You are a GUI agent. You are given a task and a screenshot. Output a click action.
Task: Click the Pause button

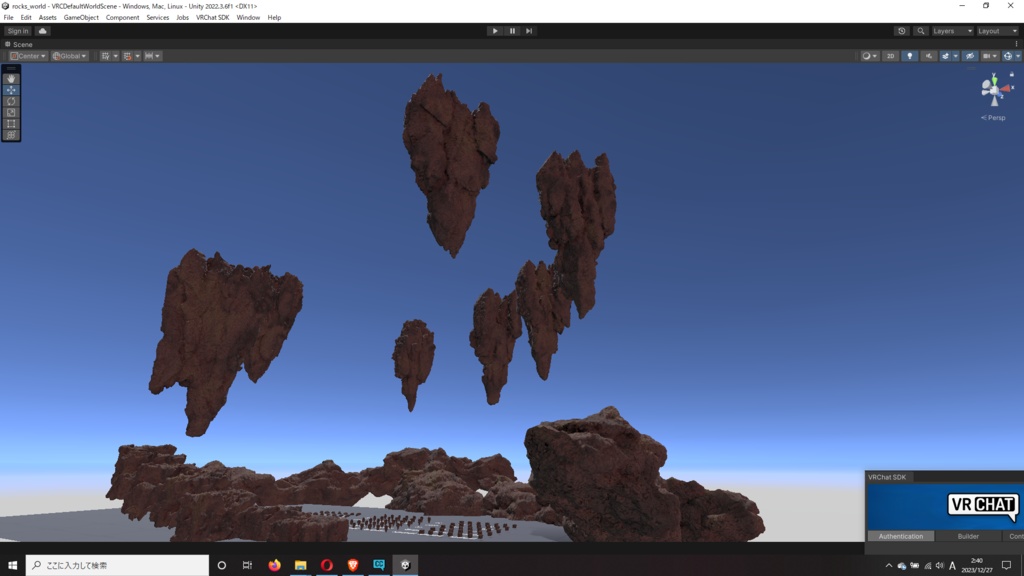pos(512,31)
